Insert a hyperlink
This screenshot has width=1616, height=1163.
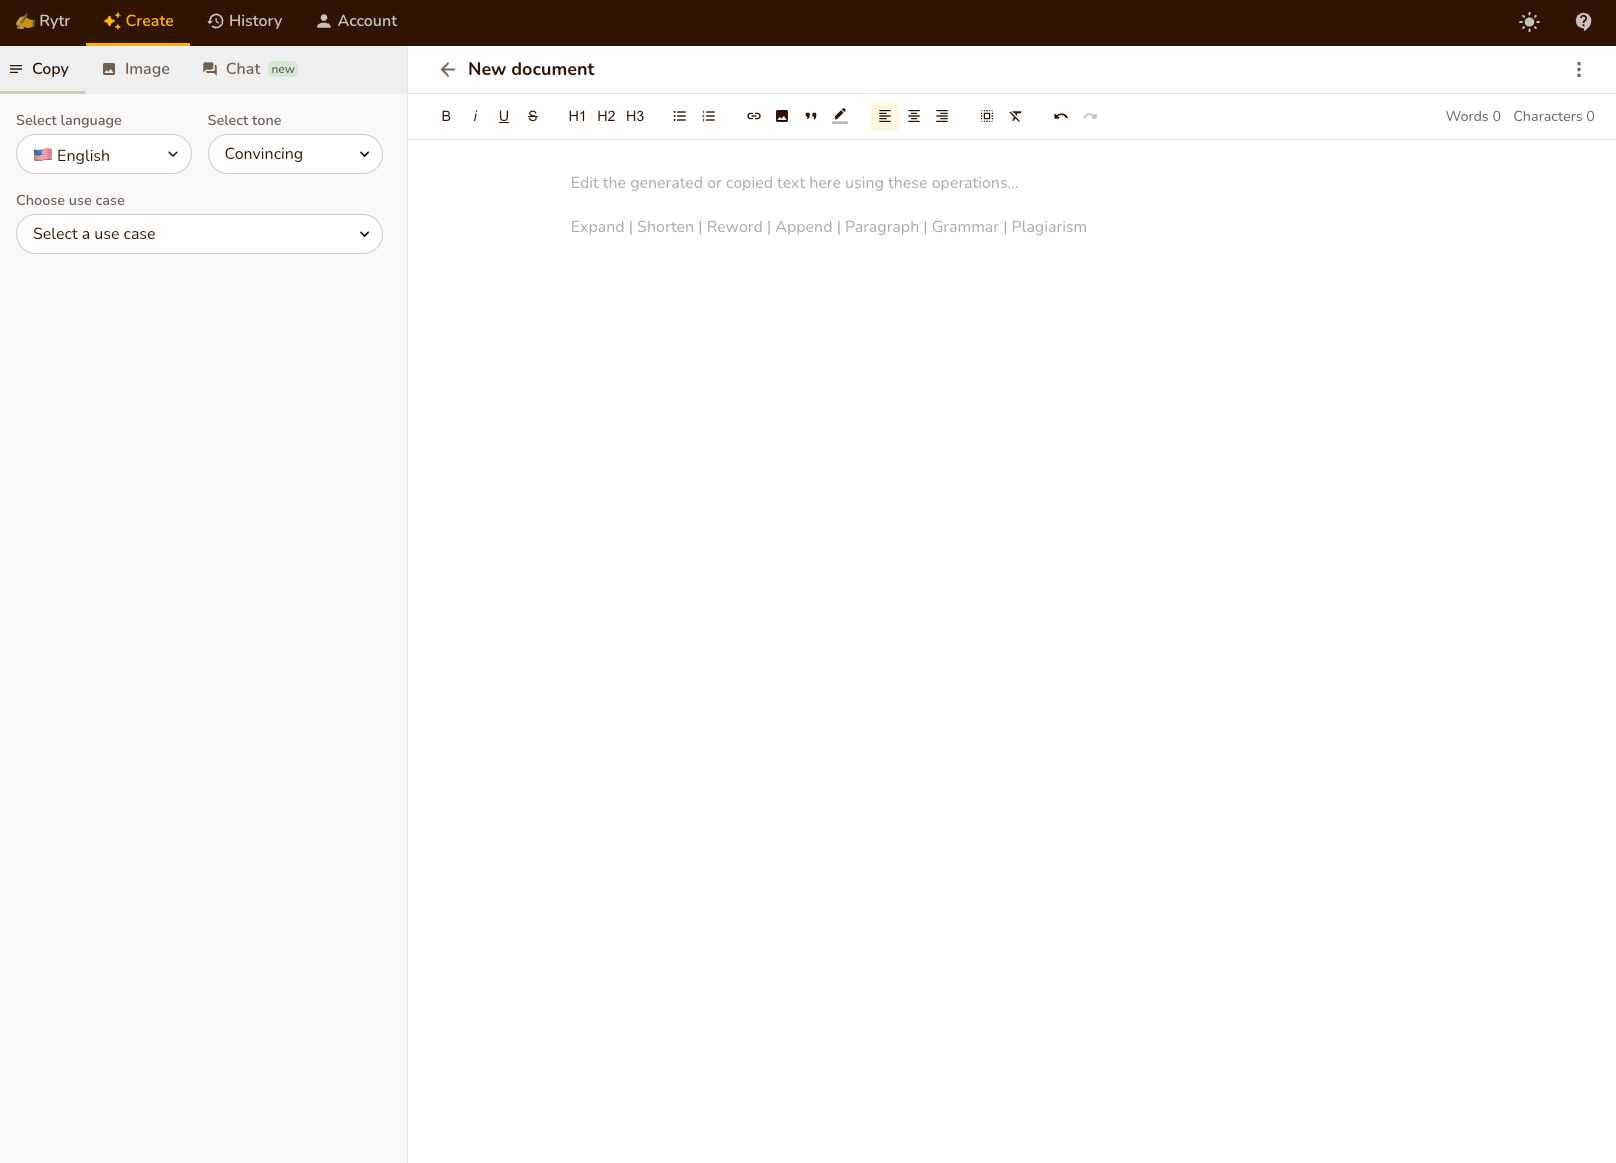click(x=754, y=116)
